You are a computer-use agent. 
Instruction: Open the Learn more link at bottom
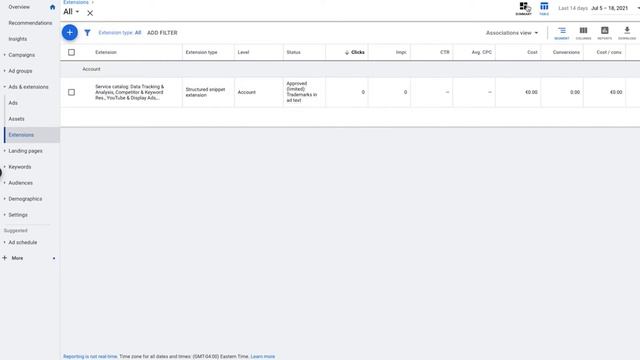tap(262, 356)
